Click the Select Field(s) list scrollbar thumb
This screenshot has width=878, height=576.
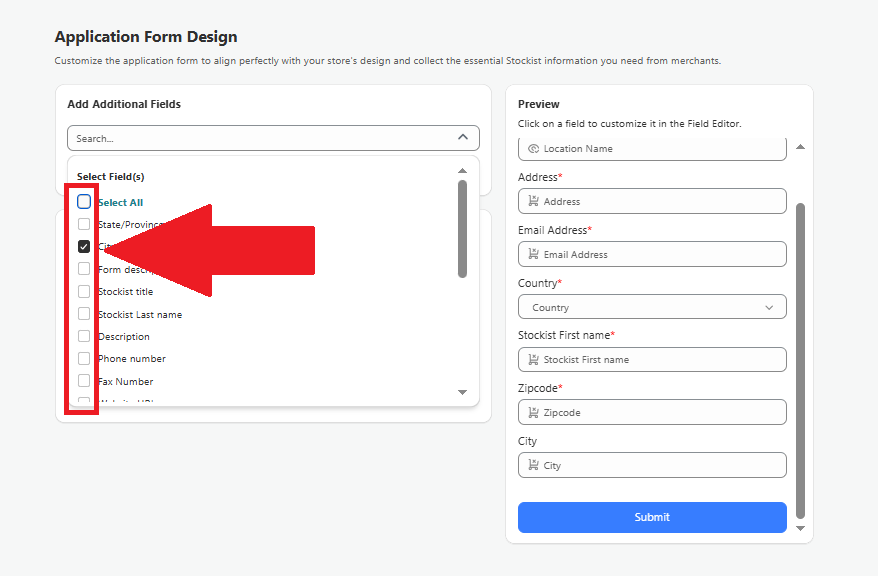pyautogui.click(x=462, y=228)
